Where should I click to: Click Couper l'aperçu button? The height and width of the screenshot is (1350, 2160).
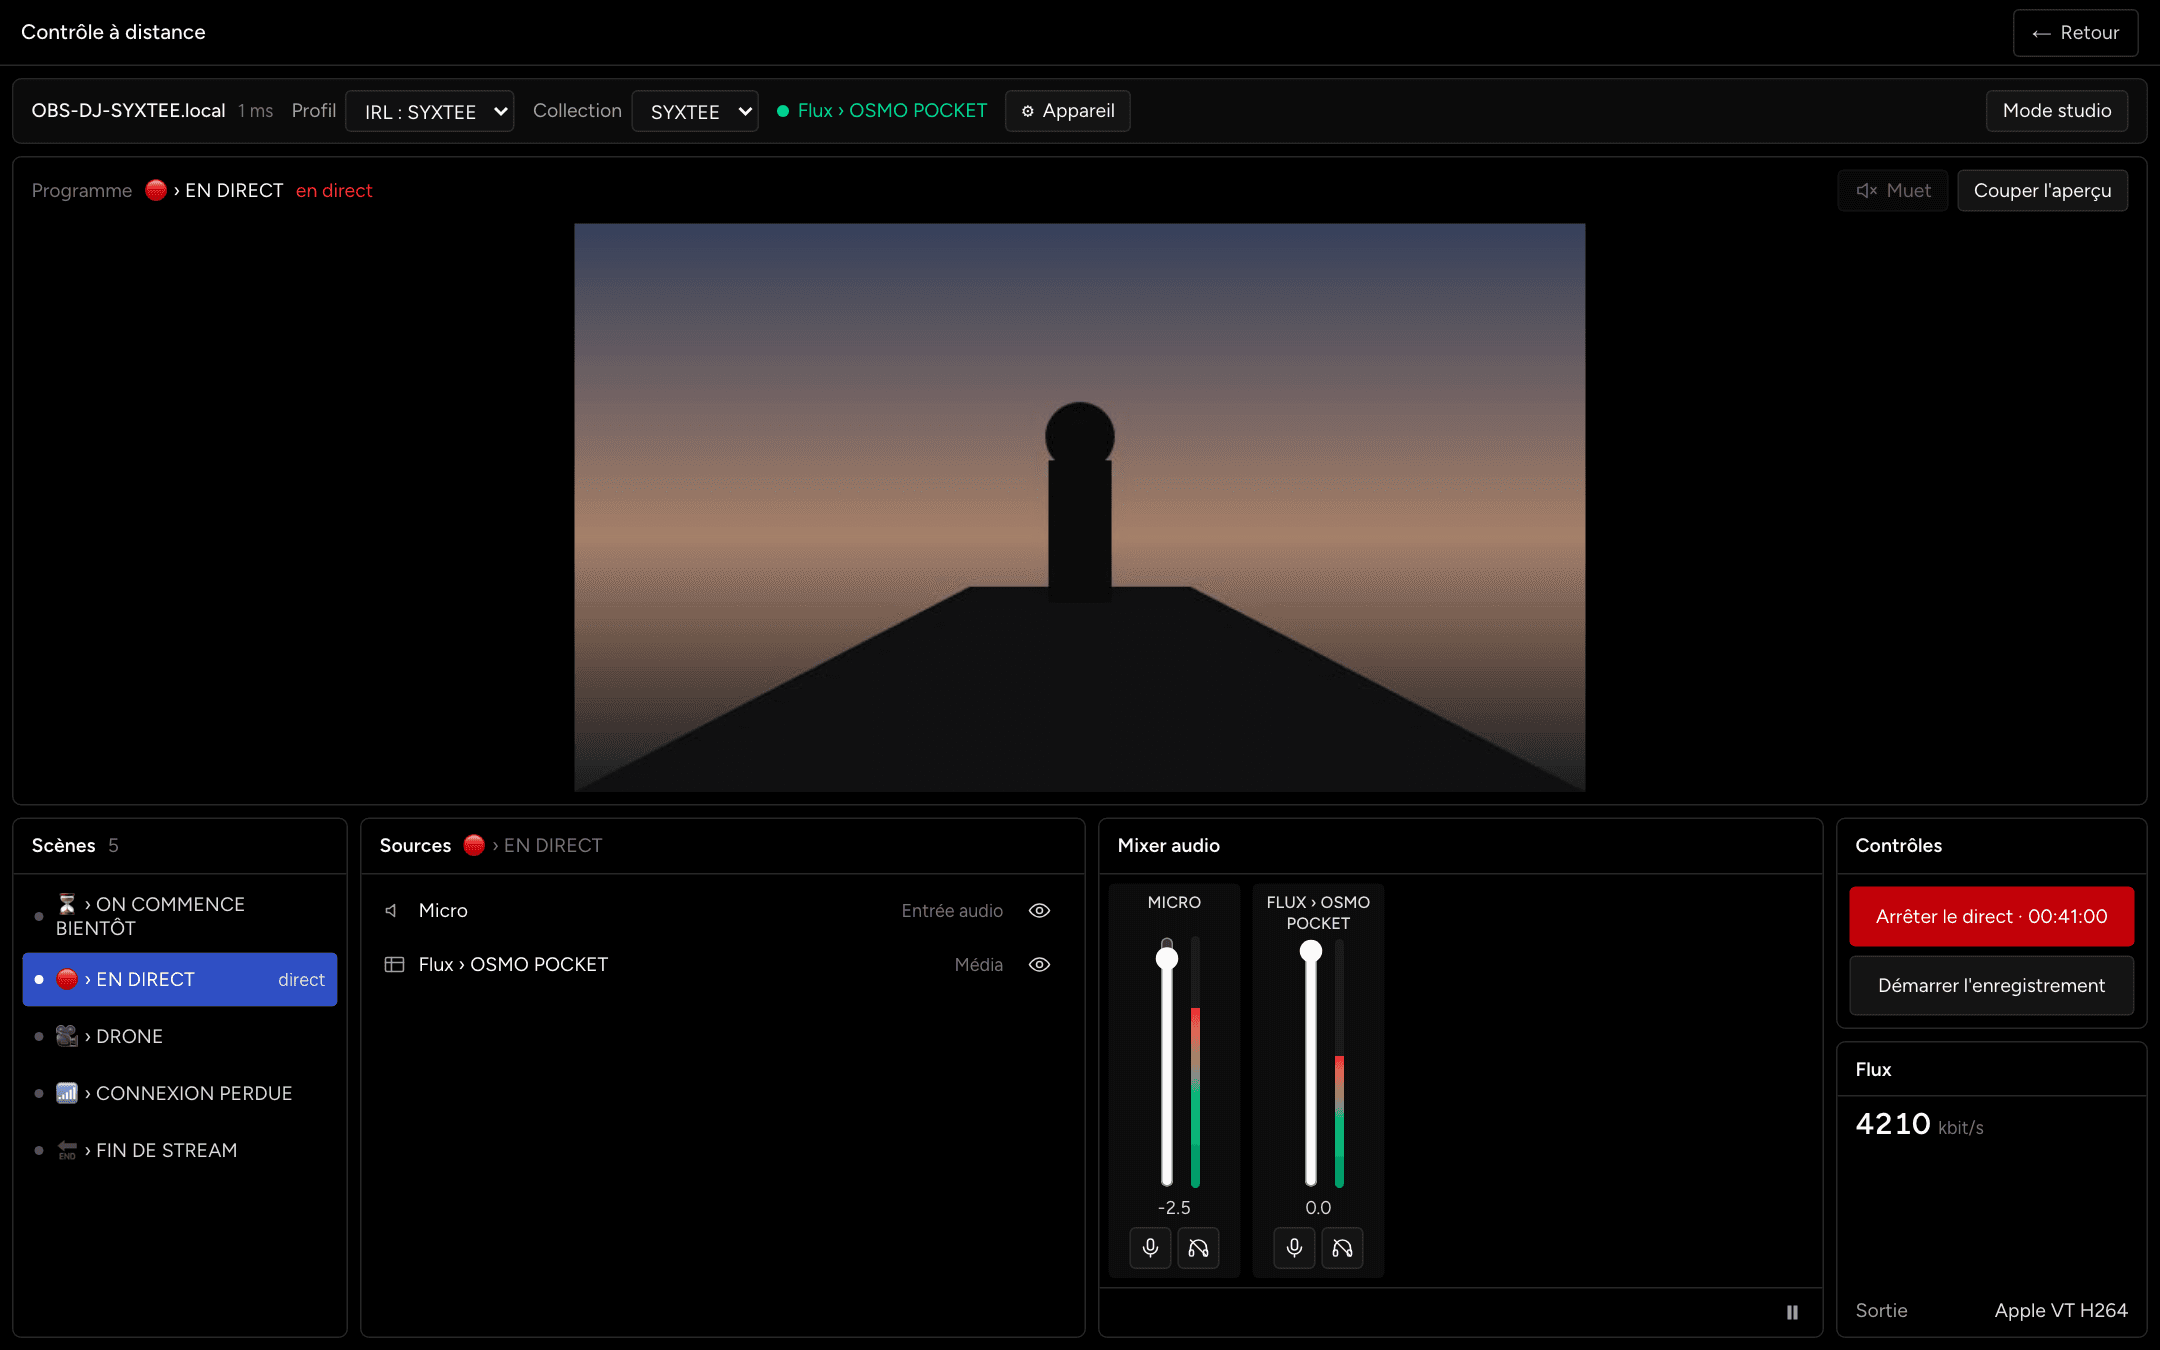tap(2042, 190)
